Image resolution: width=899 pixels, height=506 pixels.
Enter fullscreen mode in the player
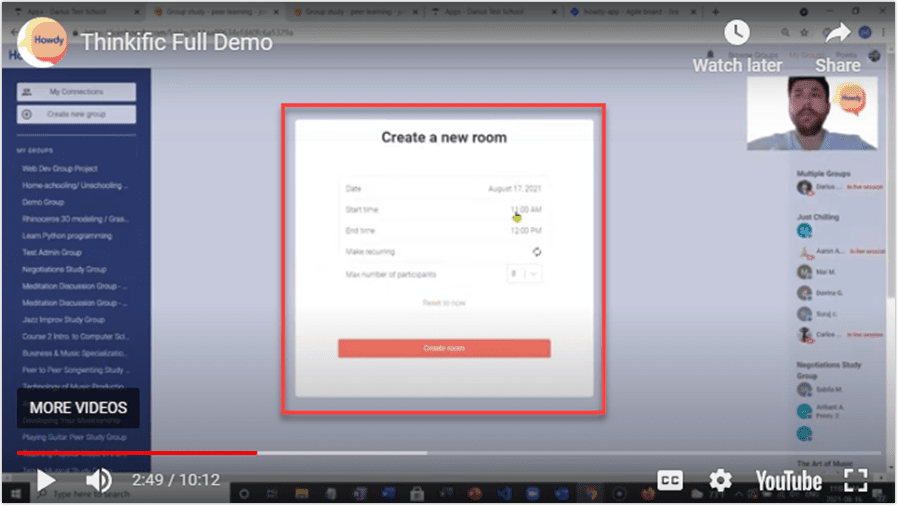point(855,480)
